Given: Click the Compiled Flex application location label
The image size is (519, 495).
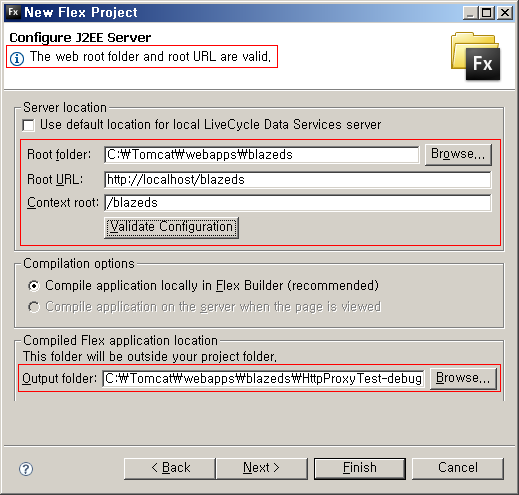Looking at the screenshot, I should pyautogui.click(x=120, y=341).
